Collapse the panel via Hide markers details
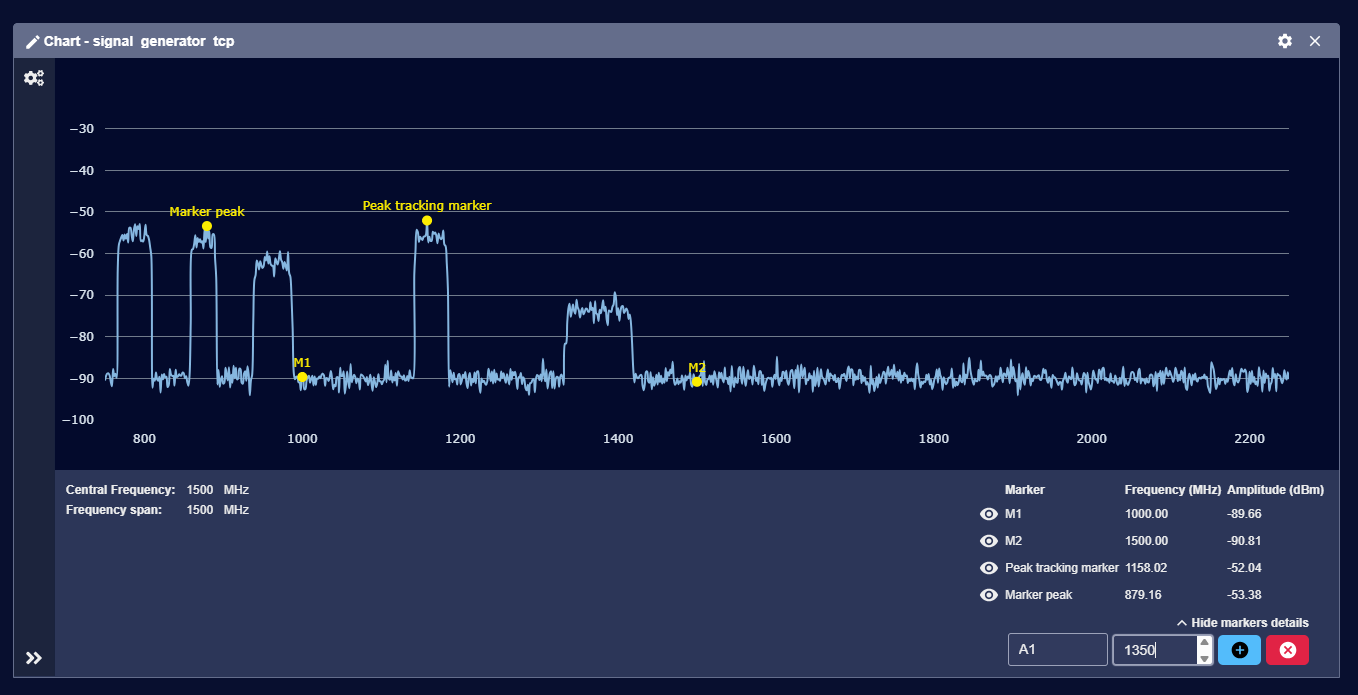This screenshot has width=1358, height=695. tap(1246, 622)
